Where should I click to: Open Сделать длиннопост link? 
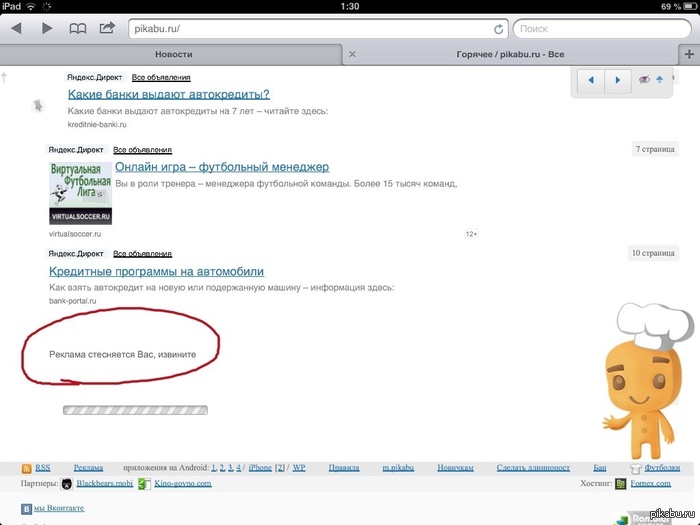533,468
